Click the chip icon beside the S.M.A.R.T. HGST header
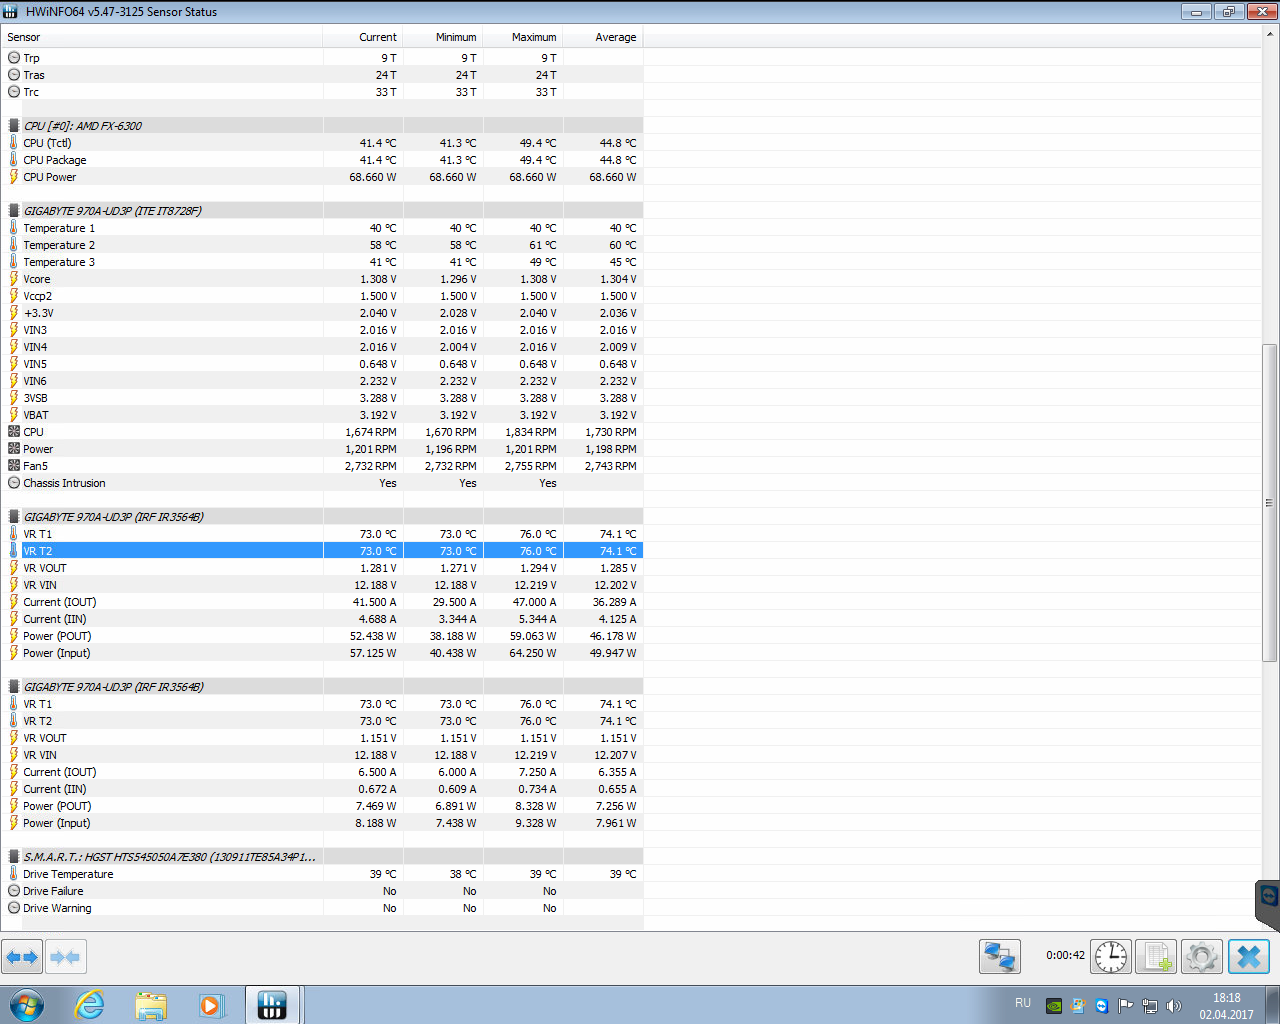Viewport: 1280px width, 1024px height. 14,857
